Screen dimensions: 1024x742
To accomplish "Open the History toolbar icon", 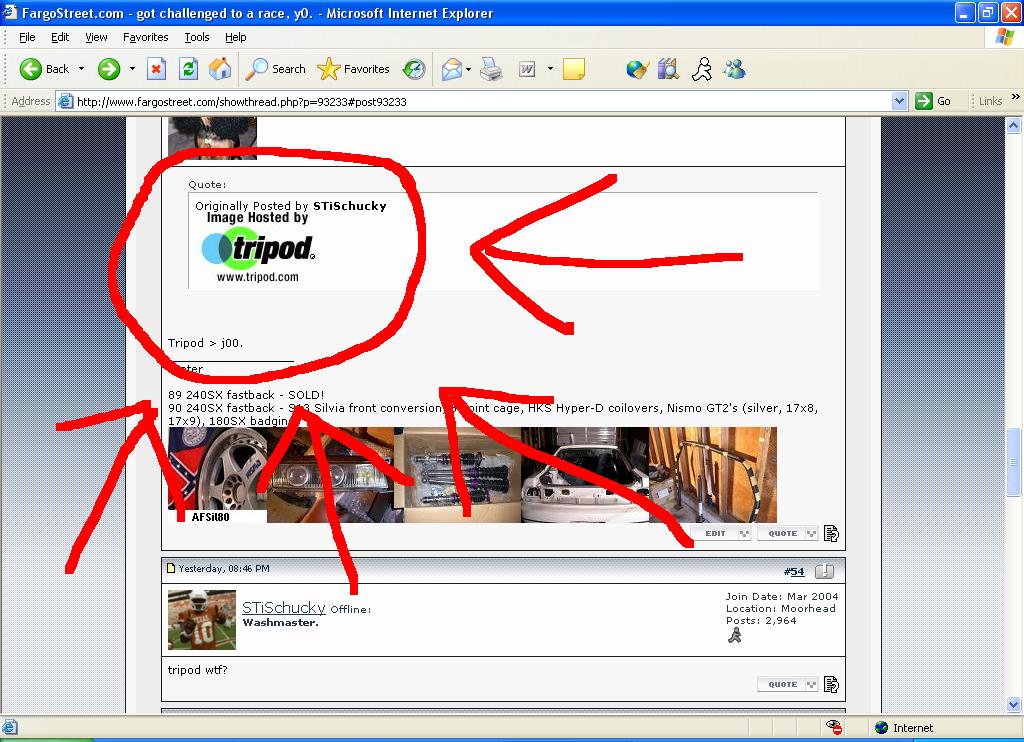I will 414,69.
